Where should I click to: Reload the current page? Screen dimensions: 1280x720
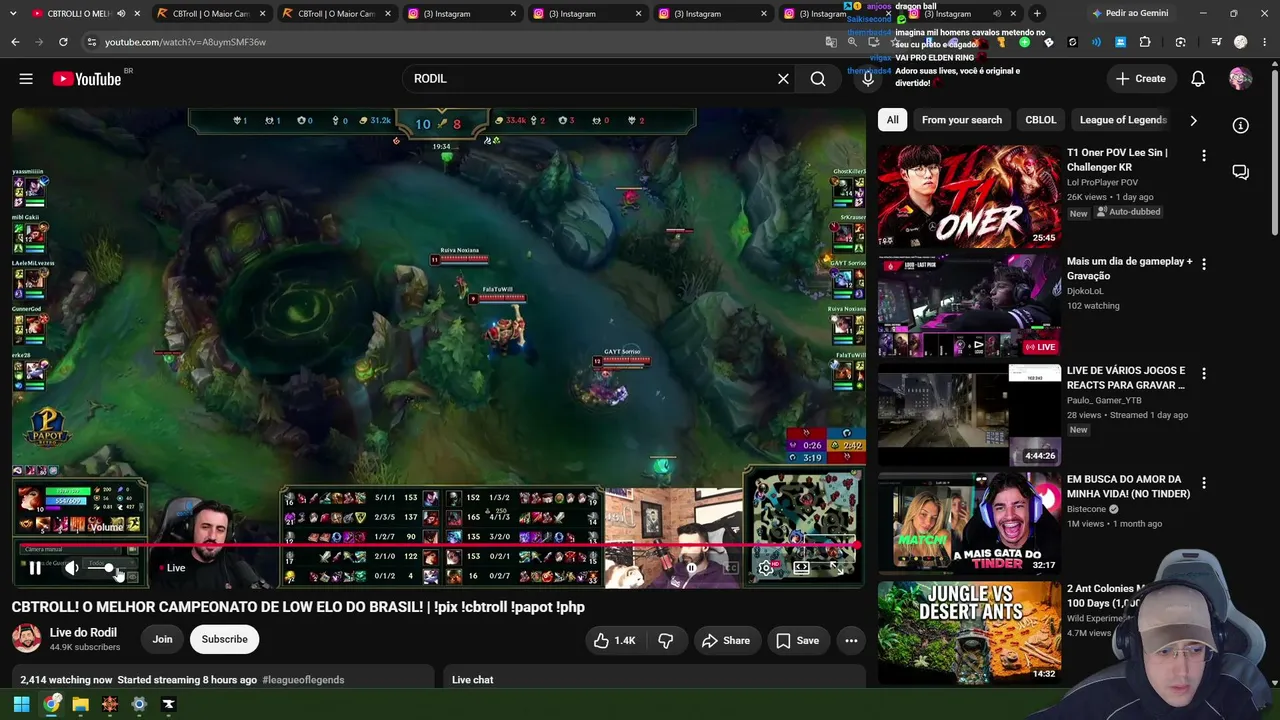63,42
